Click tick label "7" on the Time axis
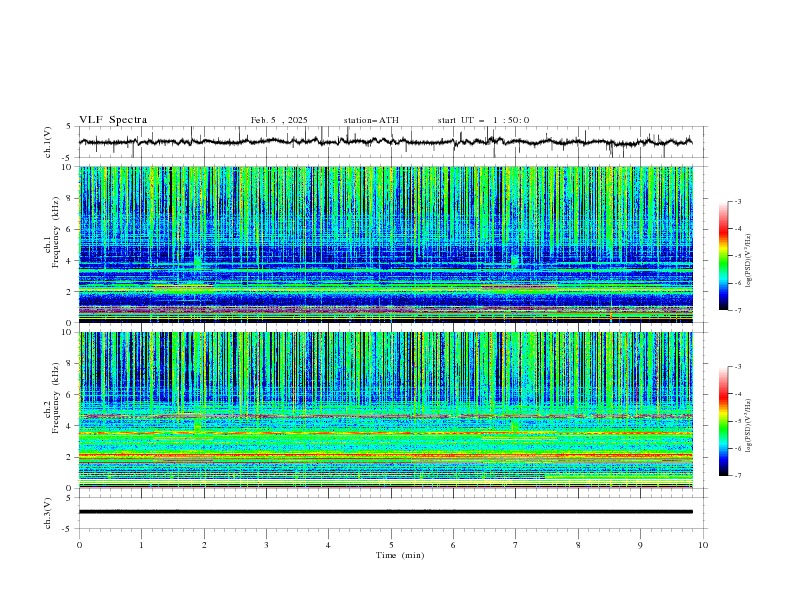792x612 pixels. tap(516, 545)
